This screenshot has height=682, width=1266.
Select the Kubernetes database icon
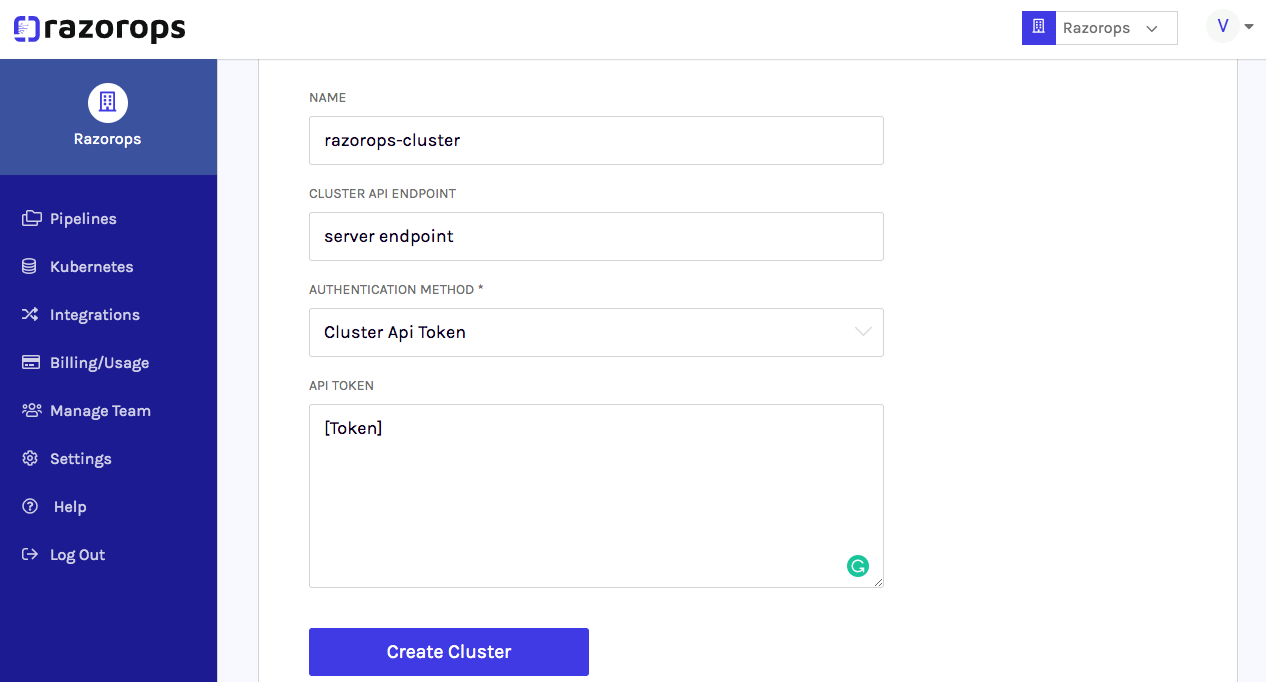tap(30, 267)
